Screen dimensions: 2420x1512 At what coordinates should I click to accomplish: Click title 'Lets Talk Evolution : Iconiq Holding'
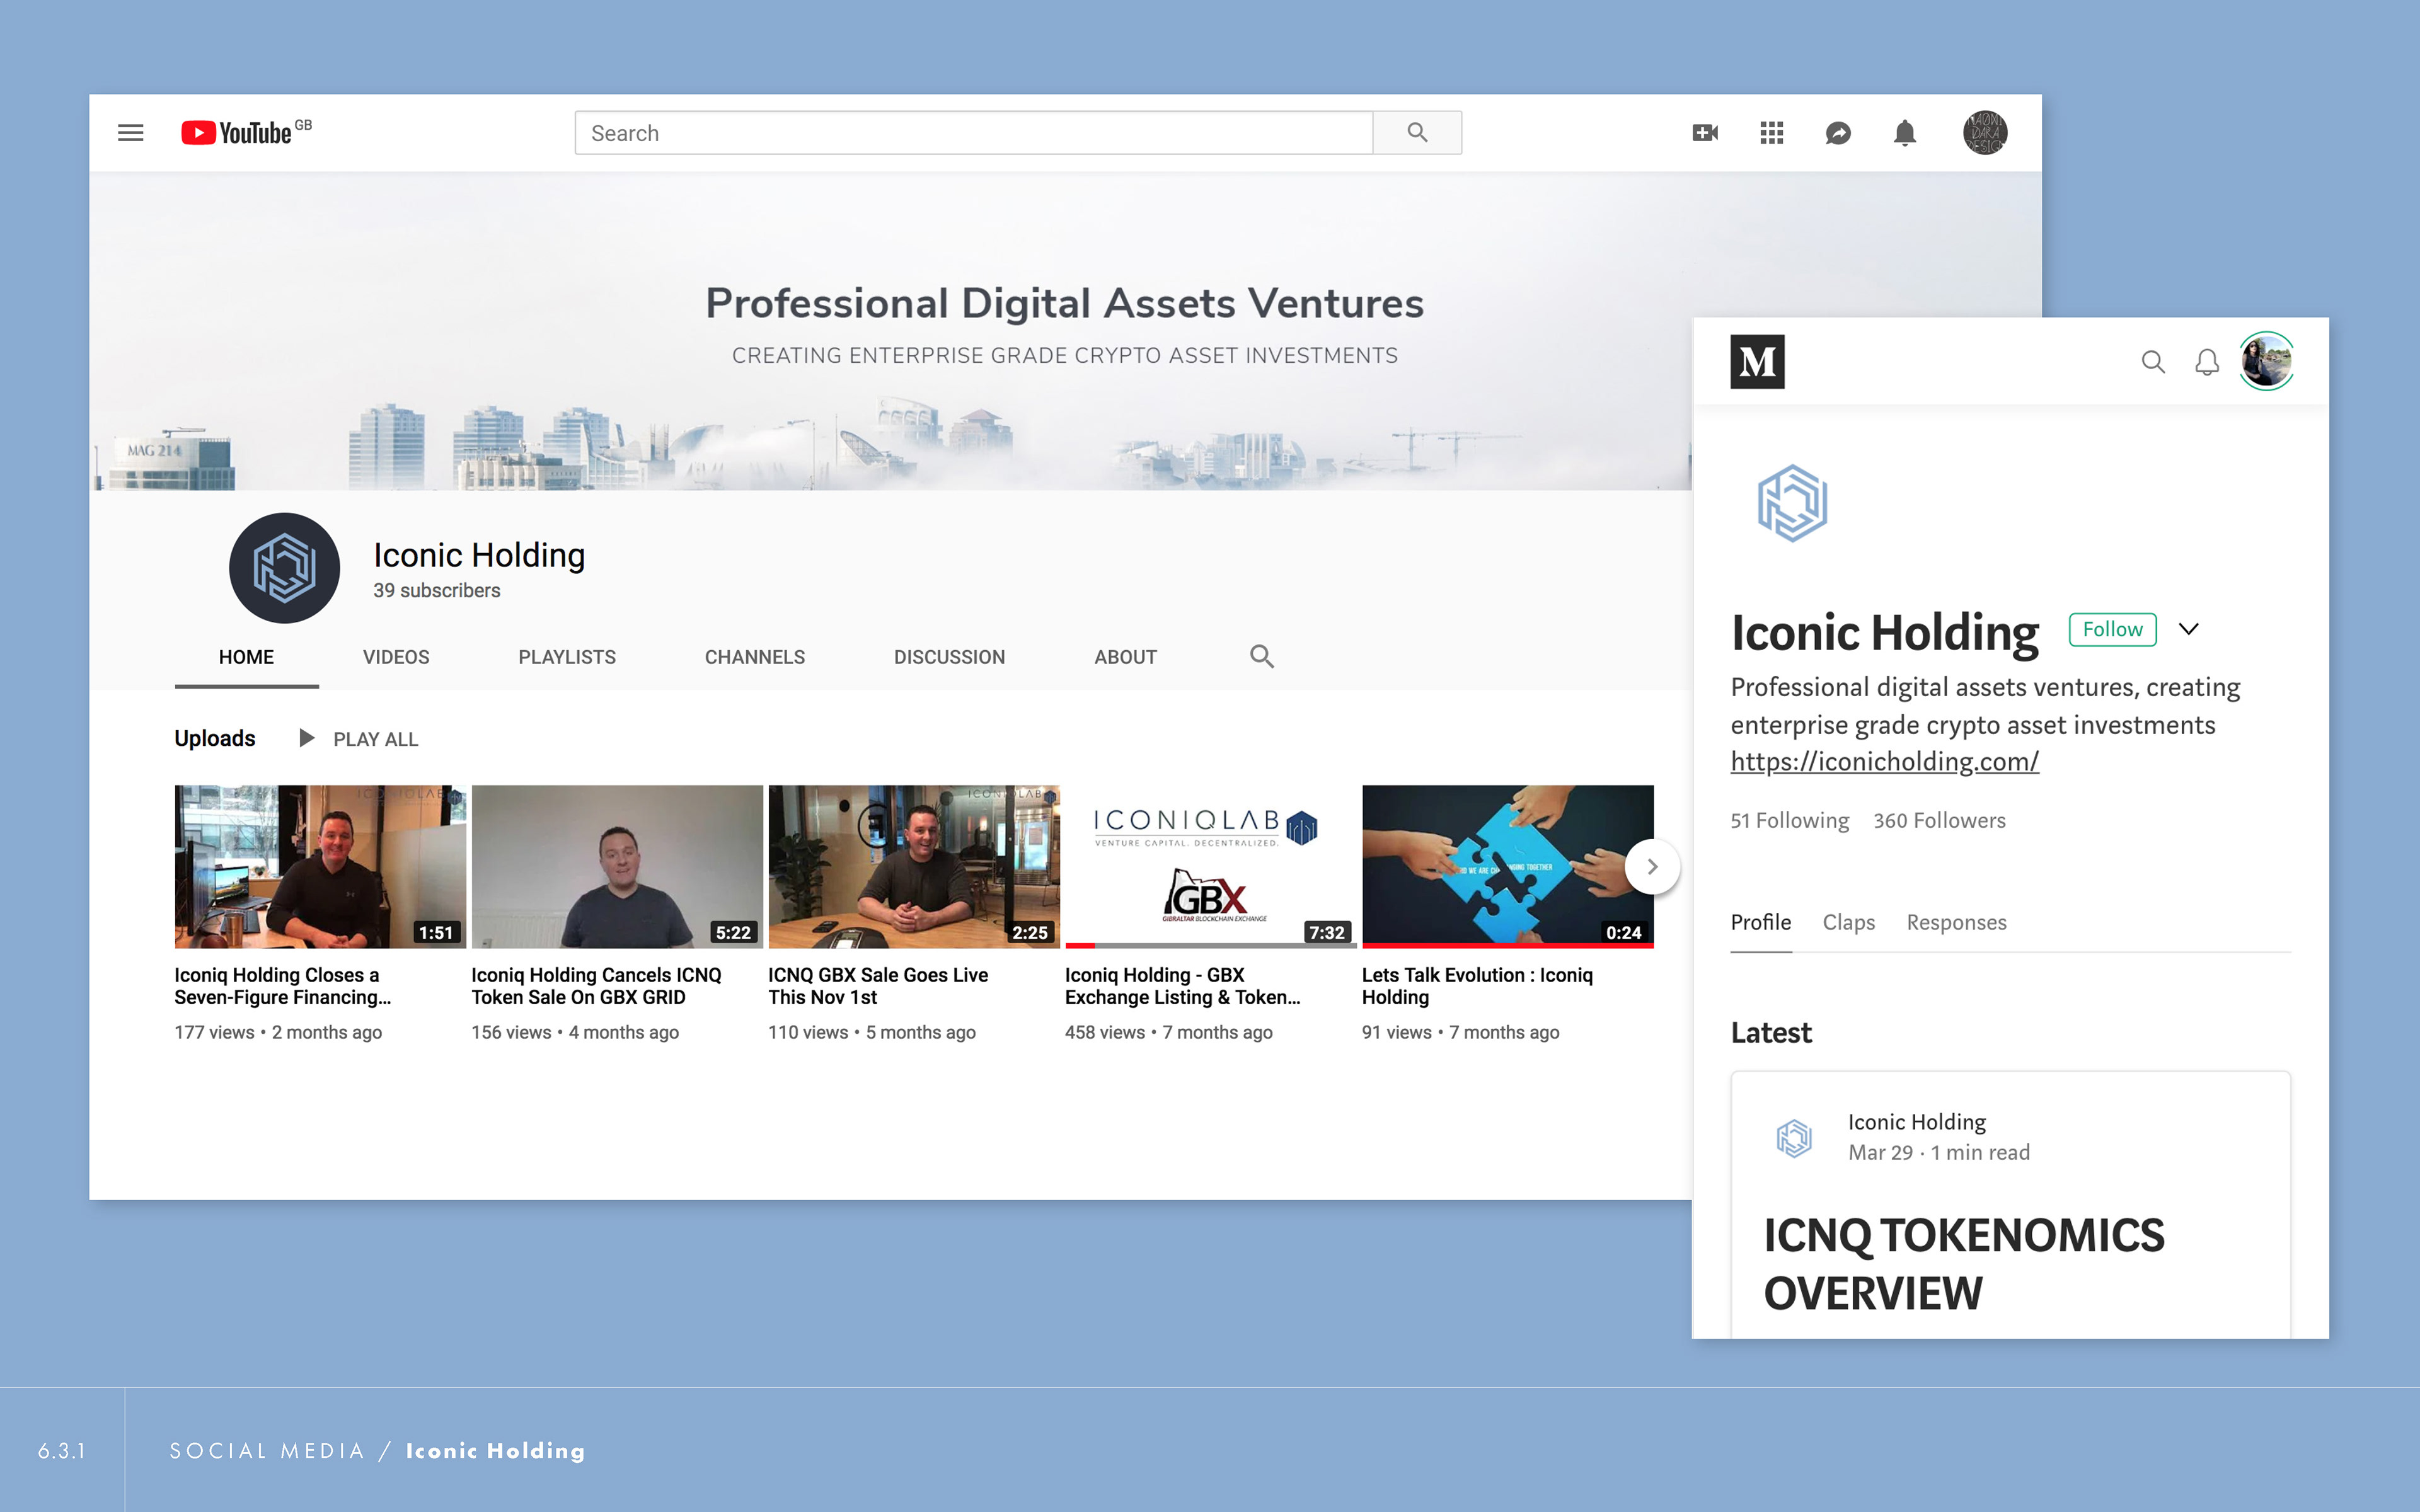click(1477, 986)
